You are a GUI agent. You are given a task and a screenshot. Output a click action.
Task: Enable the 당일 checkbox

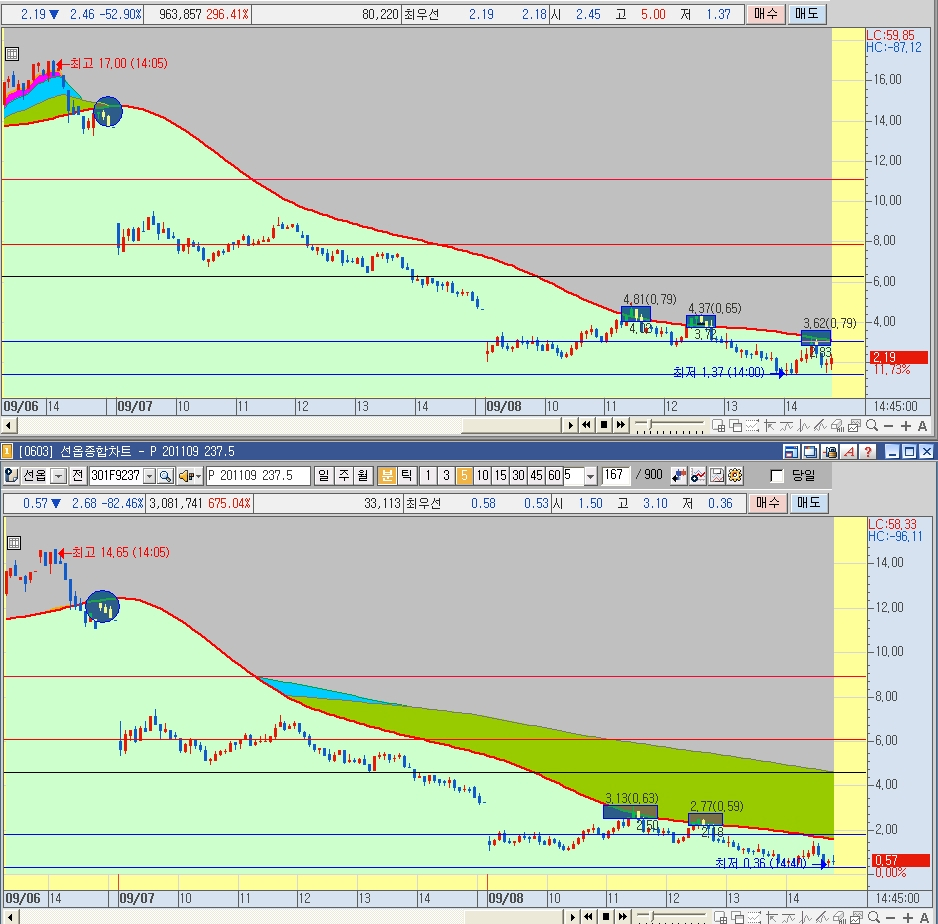(x=777, y=476)
